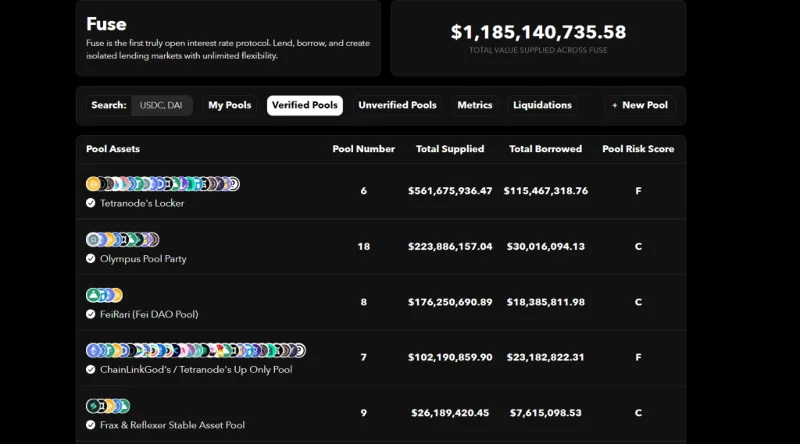Image resolution: width=800 pixels, height=444 pixels.
Task: Click the green triangle token icon in FeiRari row
Action: [93, 295]
